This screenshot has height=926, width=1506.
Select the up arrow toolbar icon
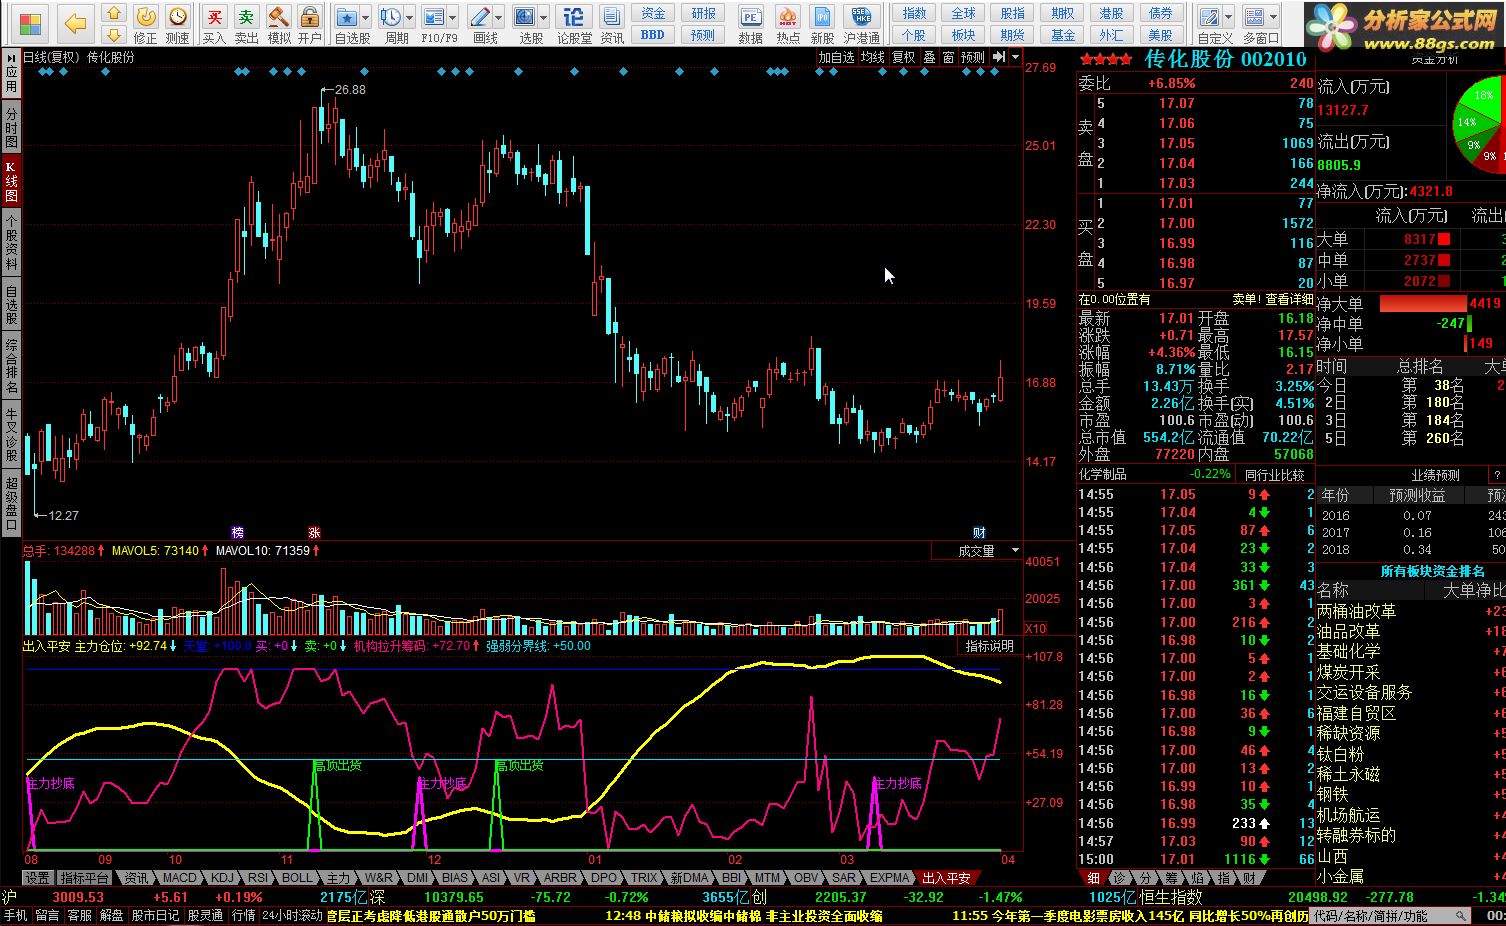pyautogui.click(x=114, y=14)
